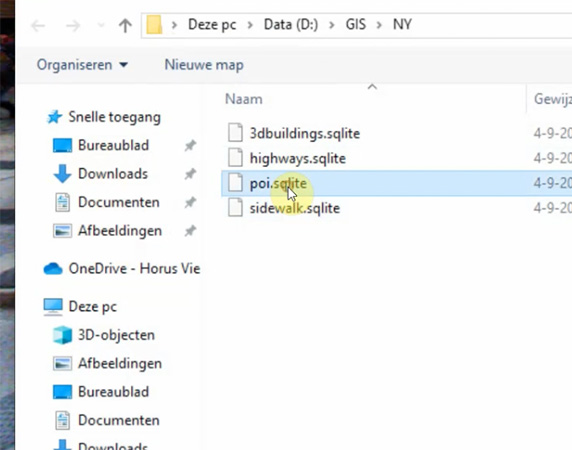Click the OneDrive cloud icon

click(x=53, y=269)
